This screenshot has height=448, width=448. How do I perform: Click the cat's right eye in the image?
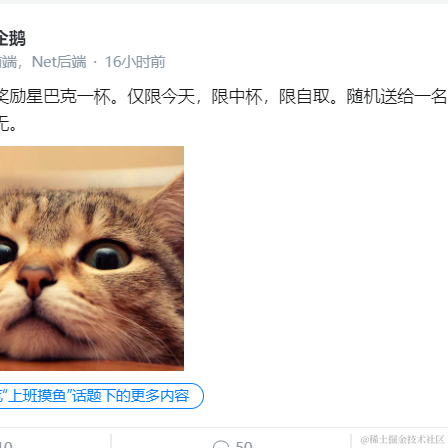pos(106,255)
